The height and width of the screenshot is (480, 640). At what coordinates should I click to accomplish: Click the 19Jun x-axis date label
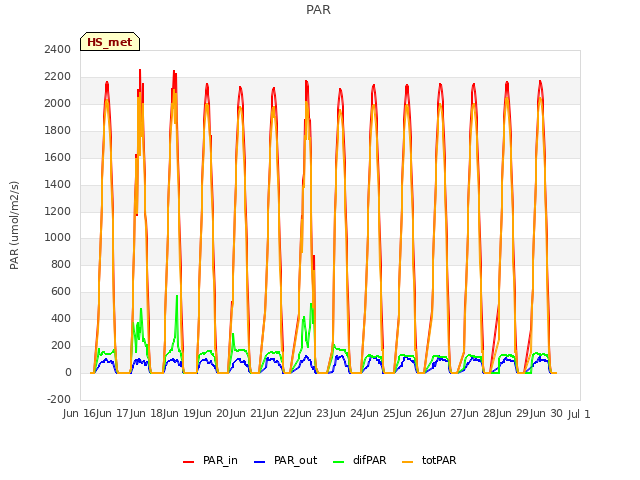coord(197,414)
